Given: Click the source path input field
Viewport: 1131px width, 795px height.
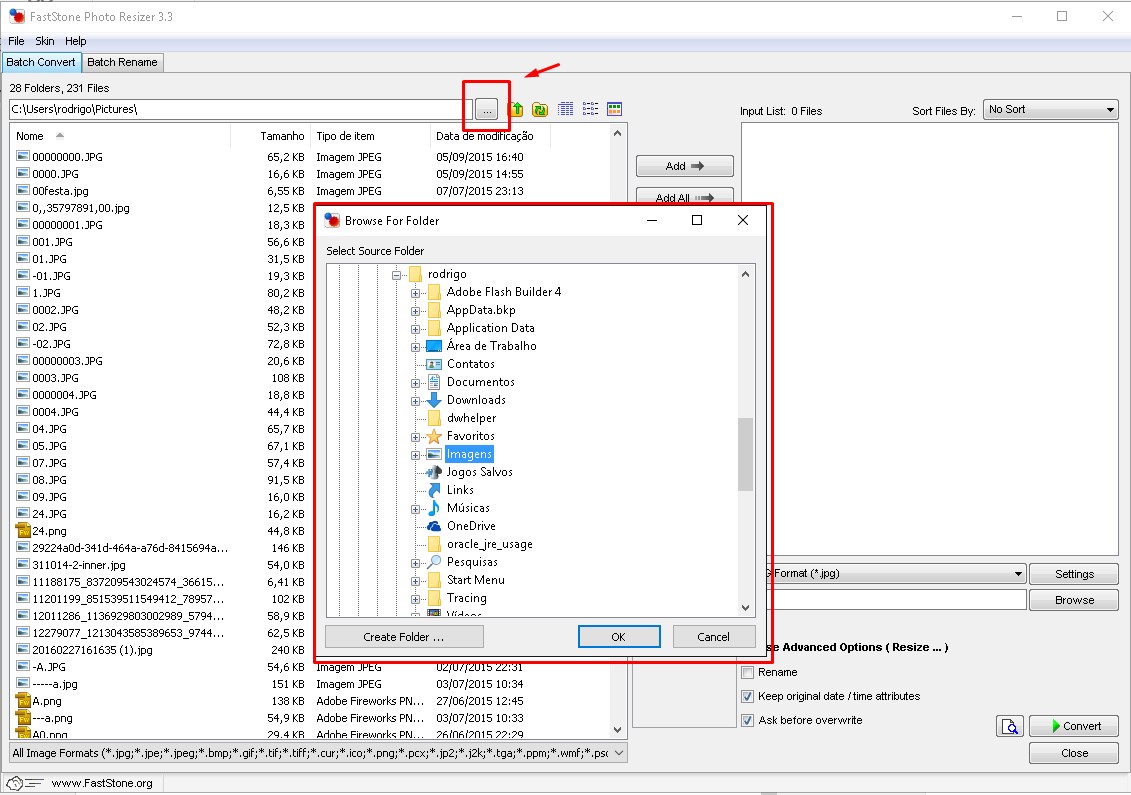Looking at the screenshot, I should [x=241, y=110].
